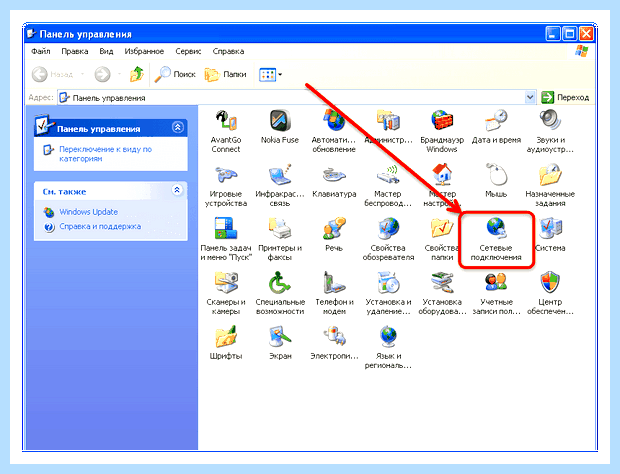Open Свойства папки icon

[442, 240]
